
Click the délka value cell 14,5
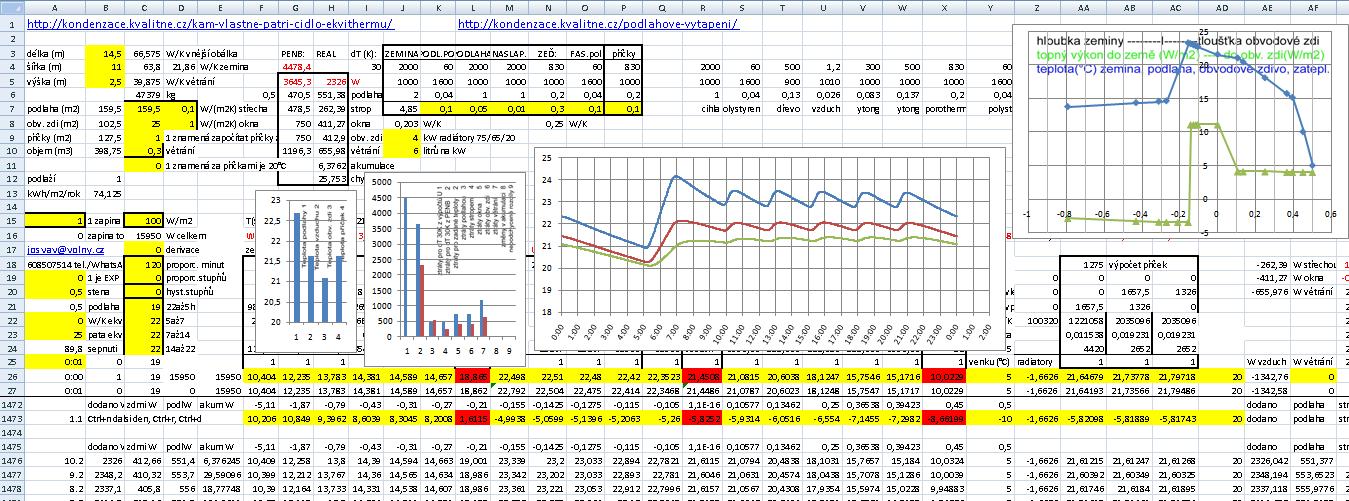point(105,52)
